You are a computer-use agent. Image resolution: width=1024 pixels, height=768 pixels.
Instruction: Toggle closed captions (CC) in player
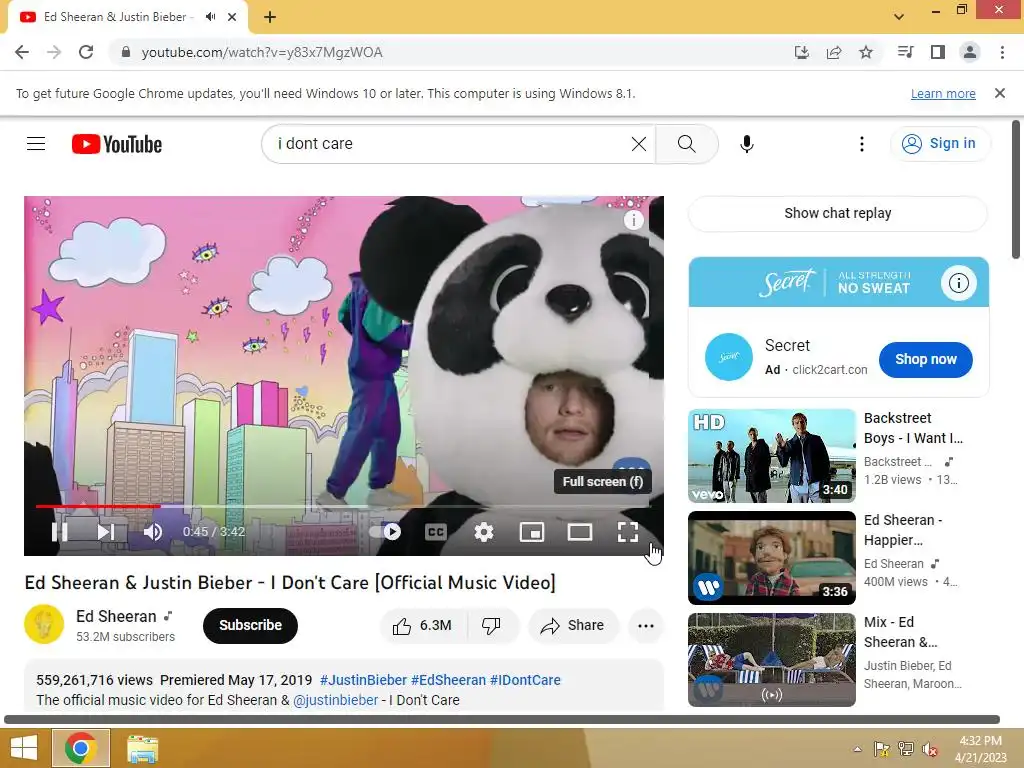[436, 532]
